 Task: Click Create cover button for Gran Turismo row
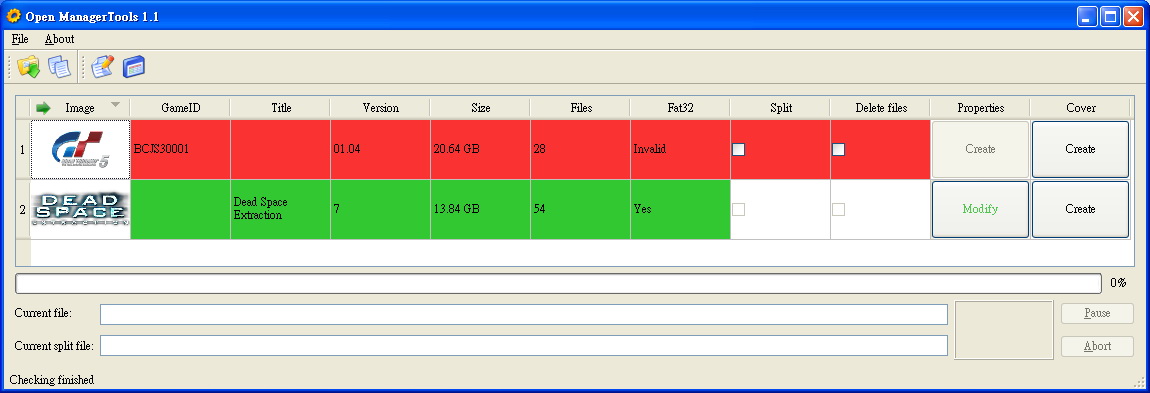(x=1080, y=149)
